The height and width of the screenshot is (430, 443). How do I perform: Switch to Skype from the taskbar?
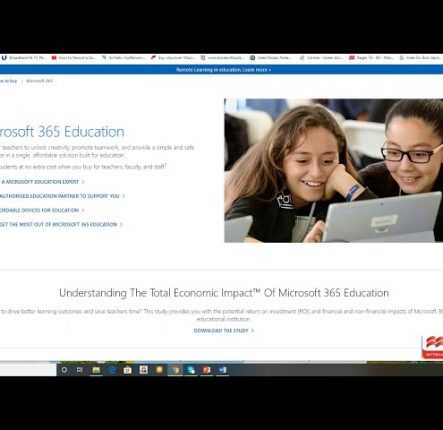191,370
